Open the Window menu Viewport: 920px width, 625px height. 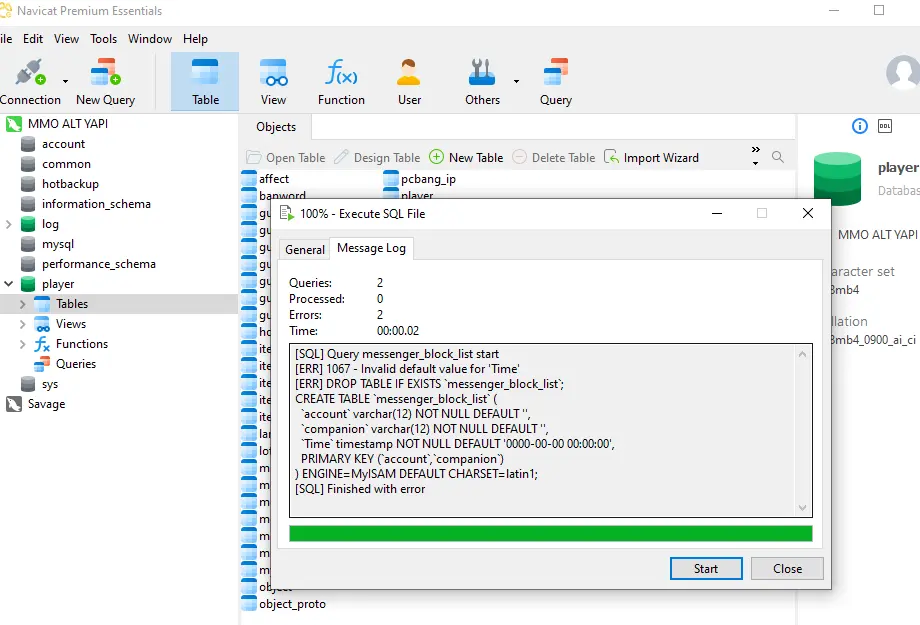point(150,39)
